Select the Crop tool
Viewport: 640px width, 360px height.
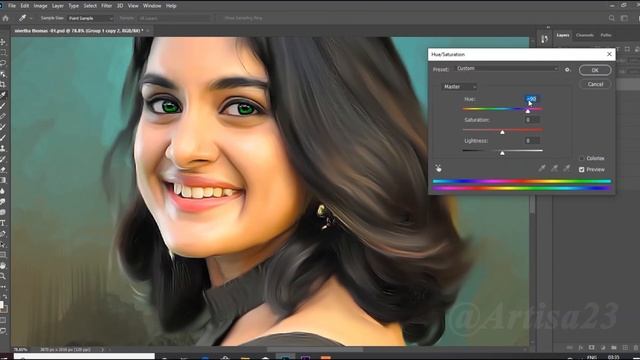tap(3, 84)
